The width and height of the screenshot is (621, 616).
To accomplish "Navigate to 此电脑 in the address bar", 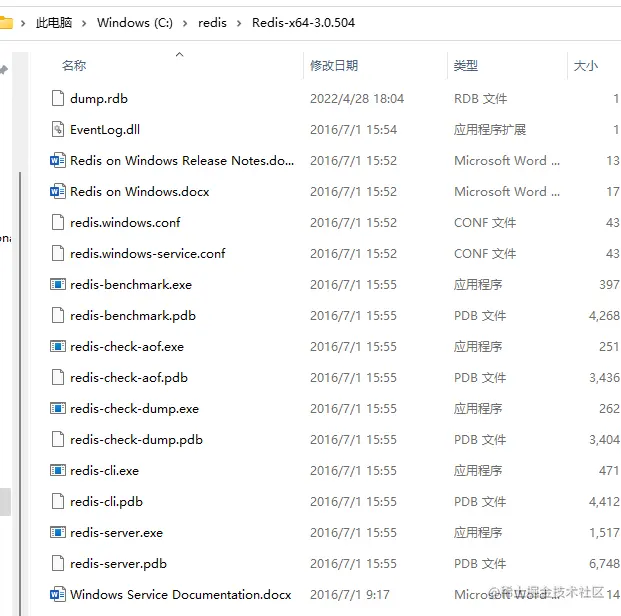I will (54, 23).
